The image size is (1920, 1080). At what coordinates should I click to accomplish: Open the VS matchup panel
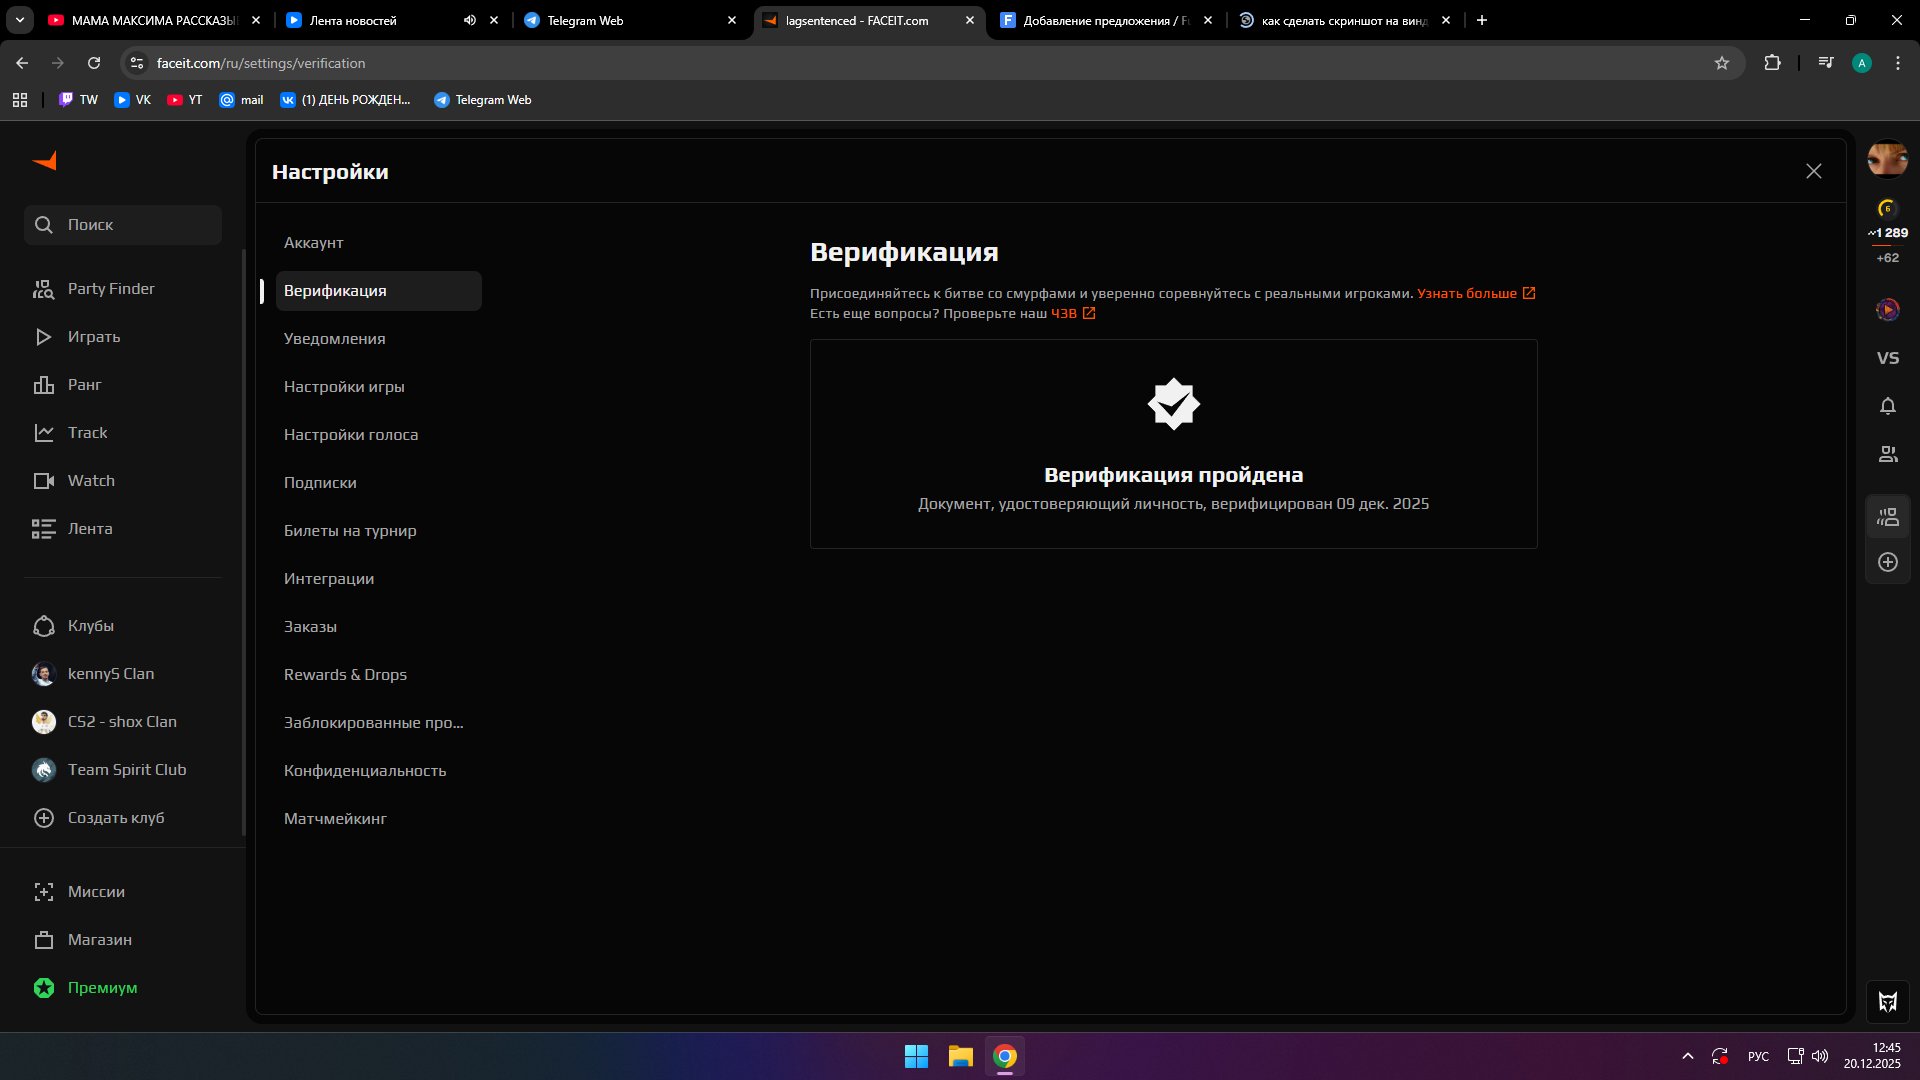point(1888,357)
